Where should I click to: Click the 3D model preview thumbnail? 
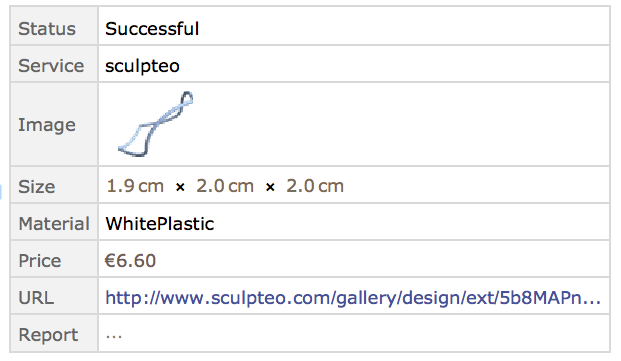tap(155, 124)
